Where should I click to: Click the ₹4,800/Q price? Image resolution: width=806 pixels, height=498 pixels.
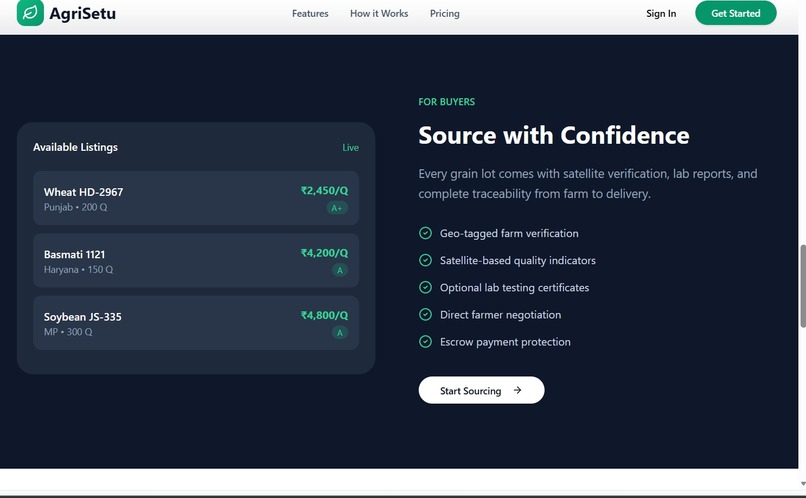[x=324, y=315]
